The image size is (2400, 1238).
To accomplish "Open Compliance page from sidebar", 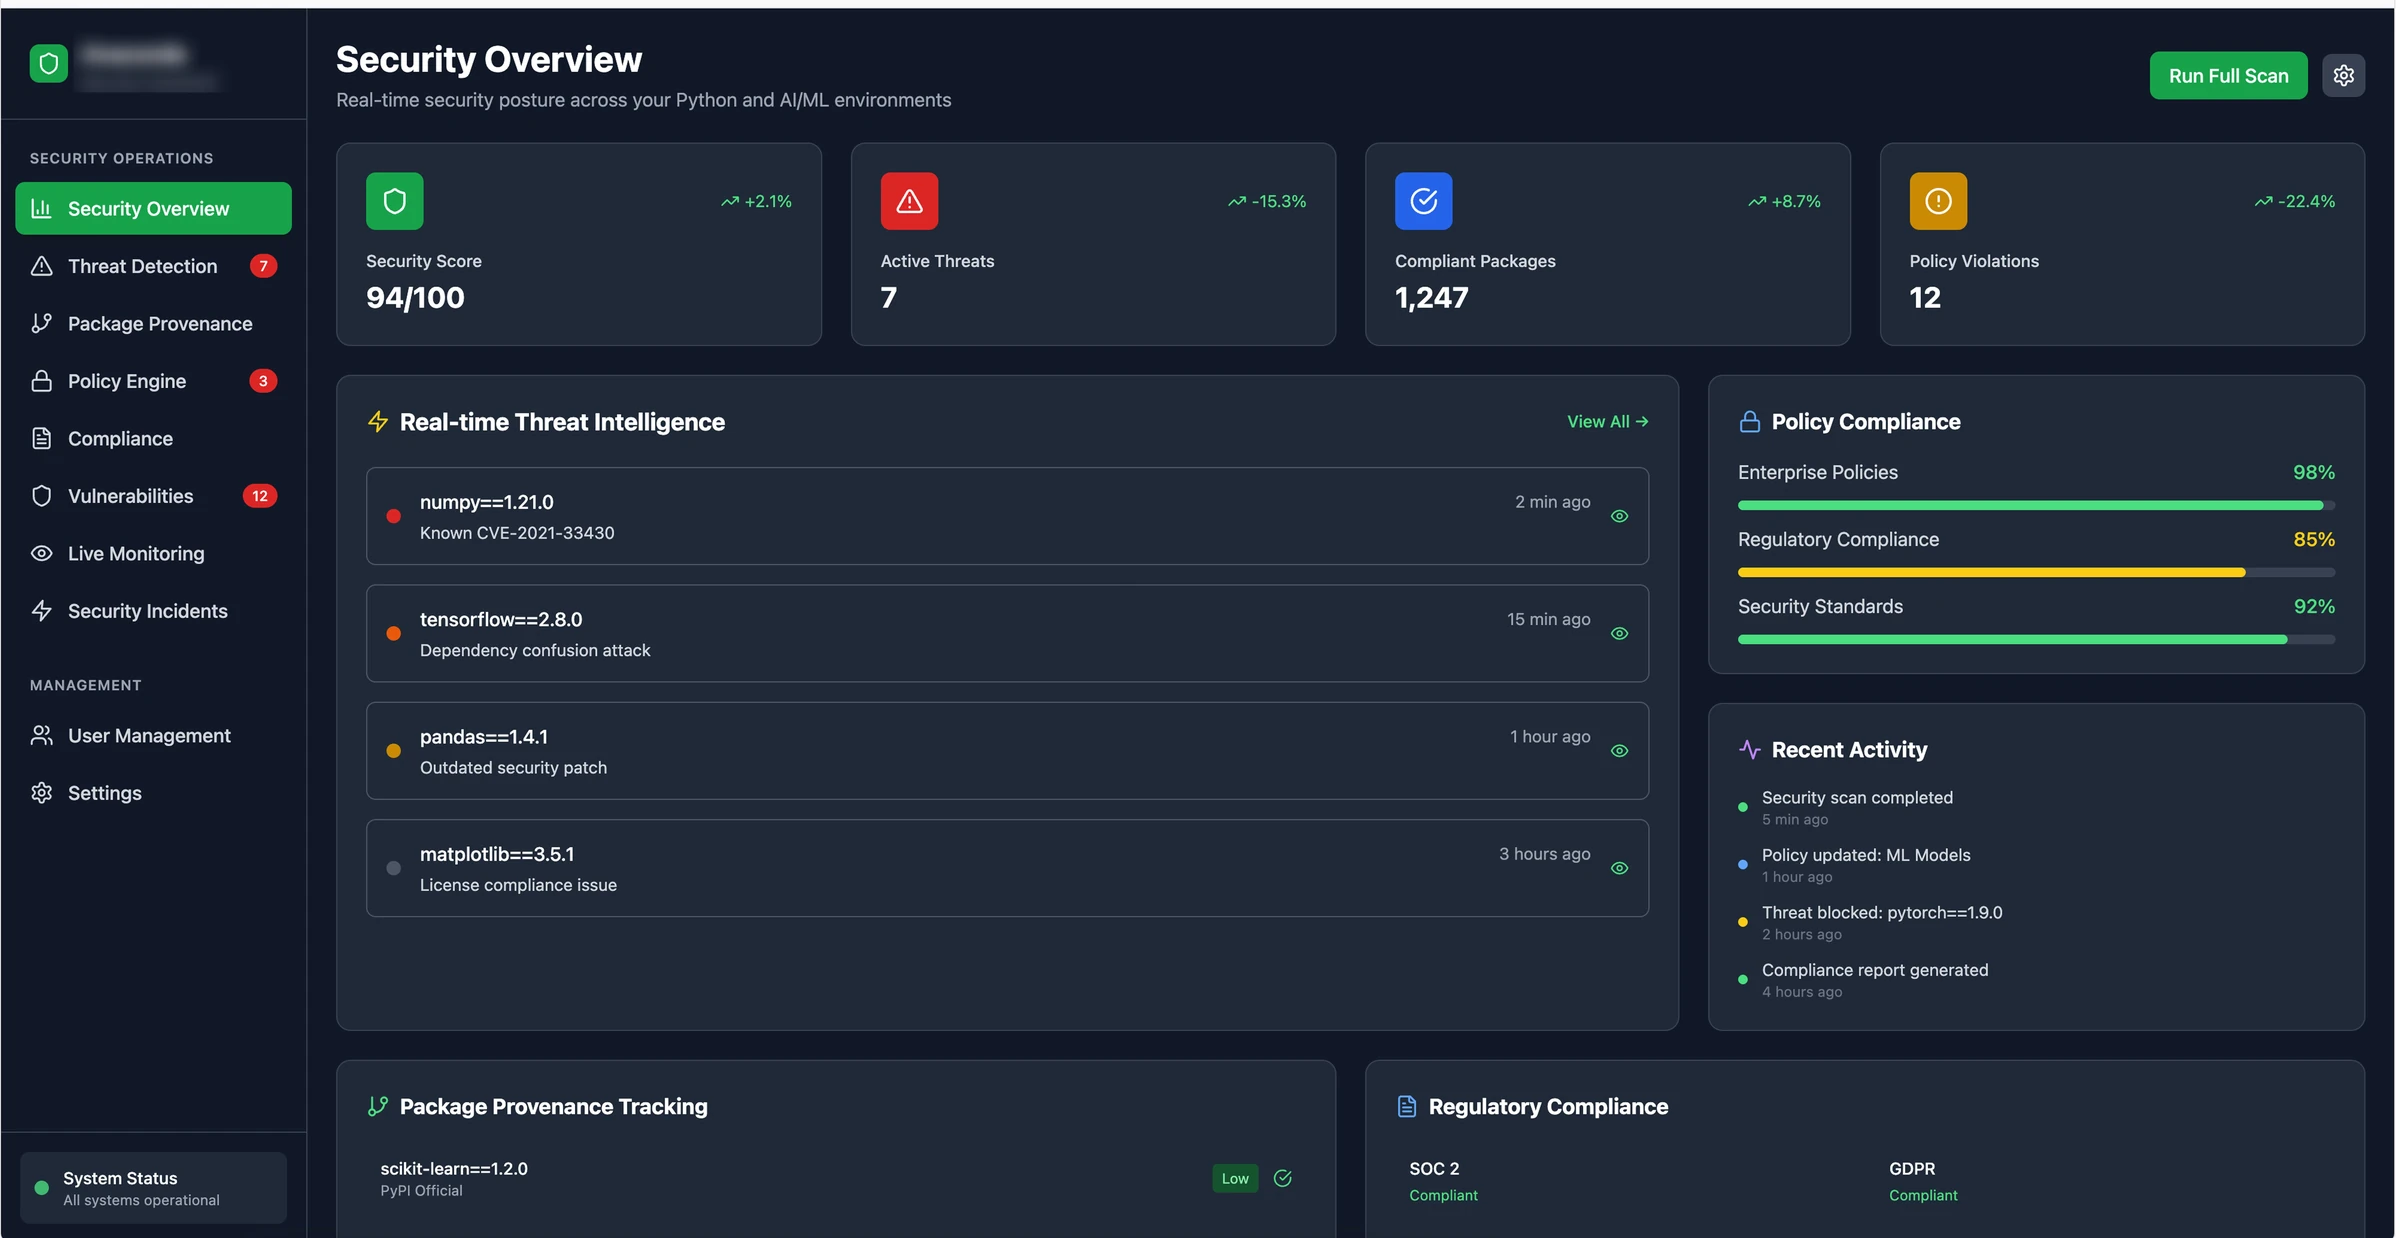I will [x=153, y=438].
